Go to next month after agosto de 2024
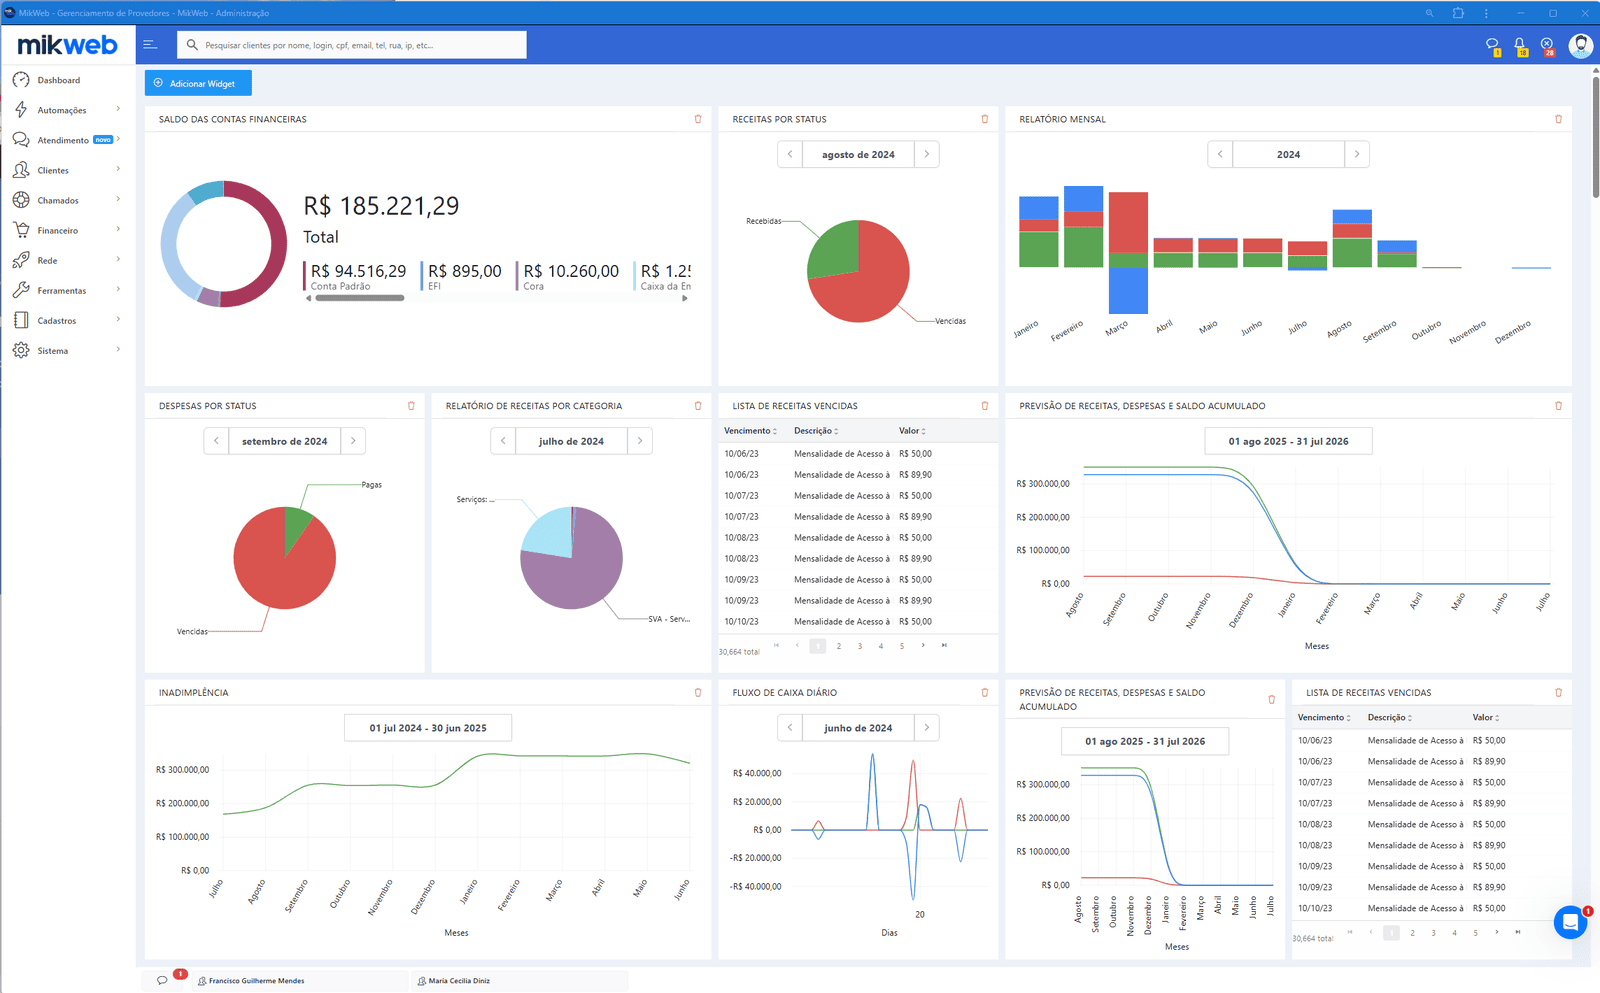1600x993 pixels. [927, 154]
